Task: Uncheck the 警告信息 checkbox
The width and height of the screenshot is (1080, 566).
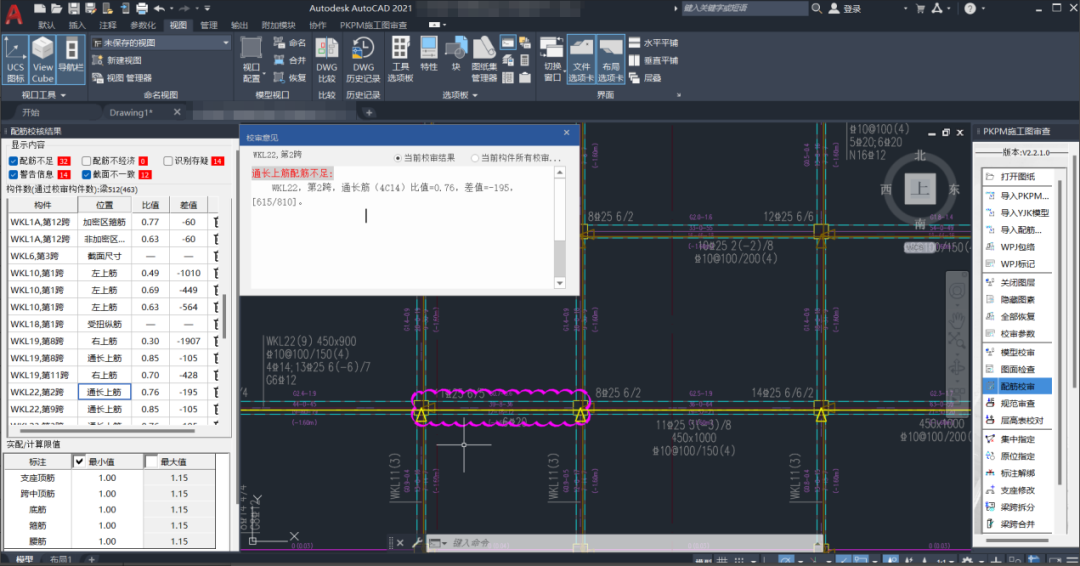Action: coord(13,175)
